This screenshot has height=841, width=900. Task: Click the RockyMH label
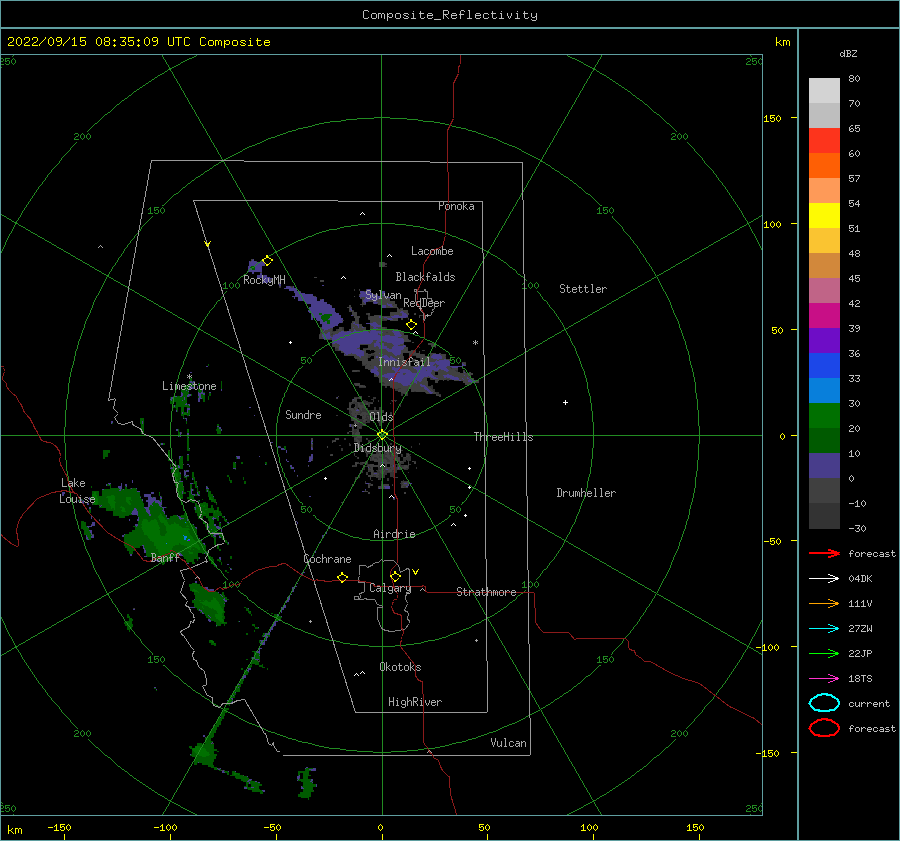tap(264, 280)
